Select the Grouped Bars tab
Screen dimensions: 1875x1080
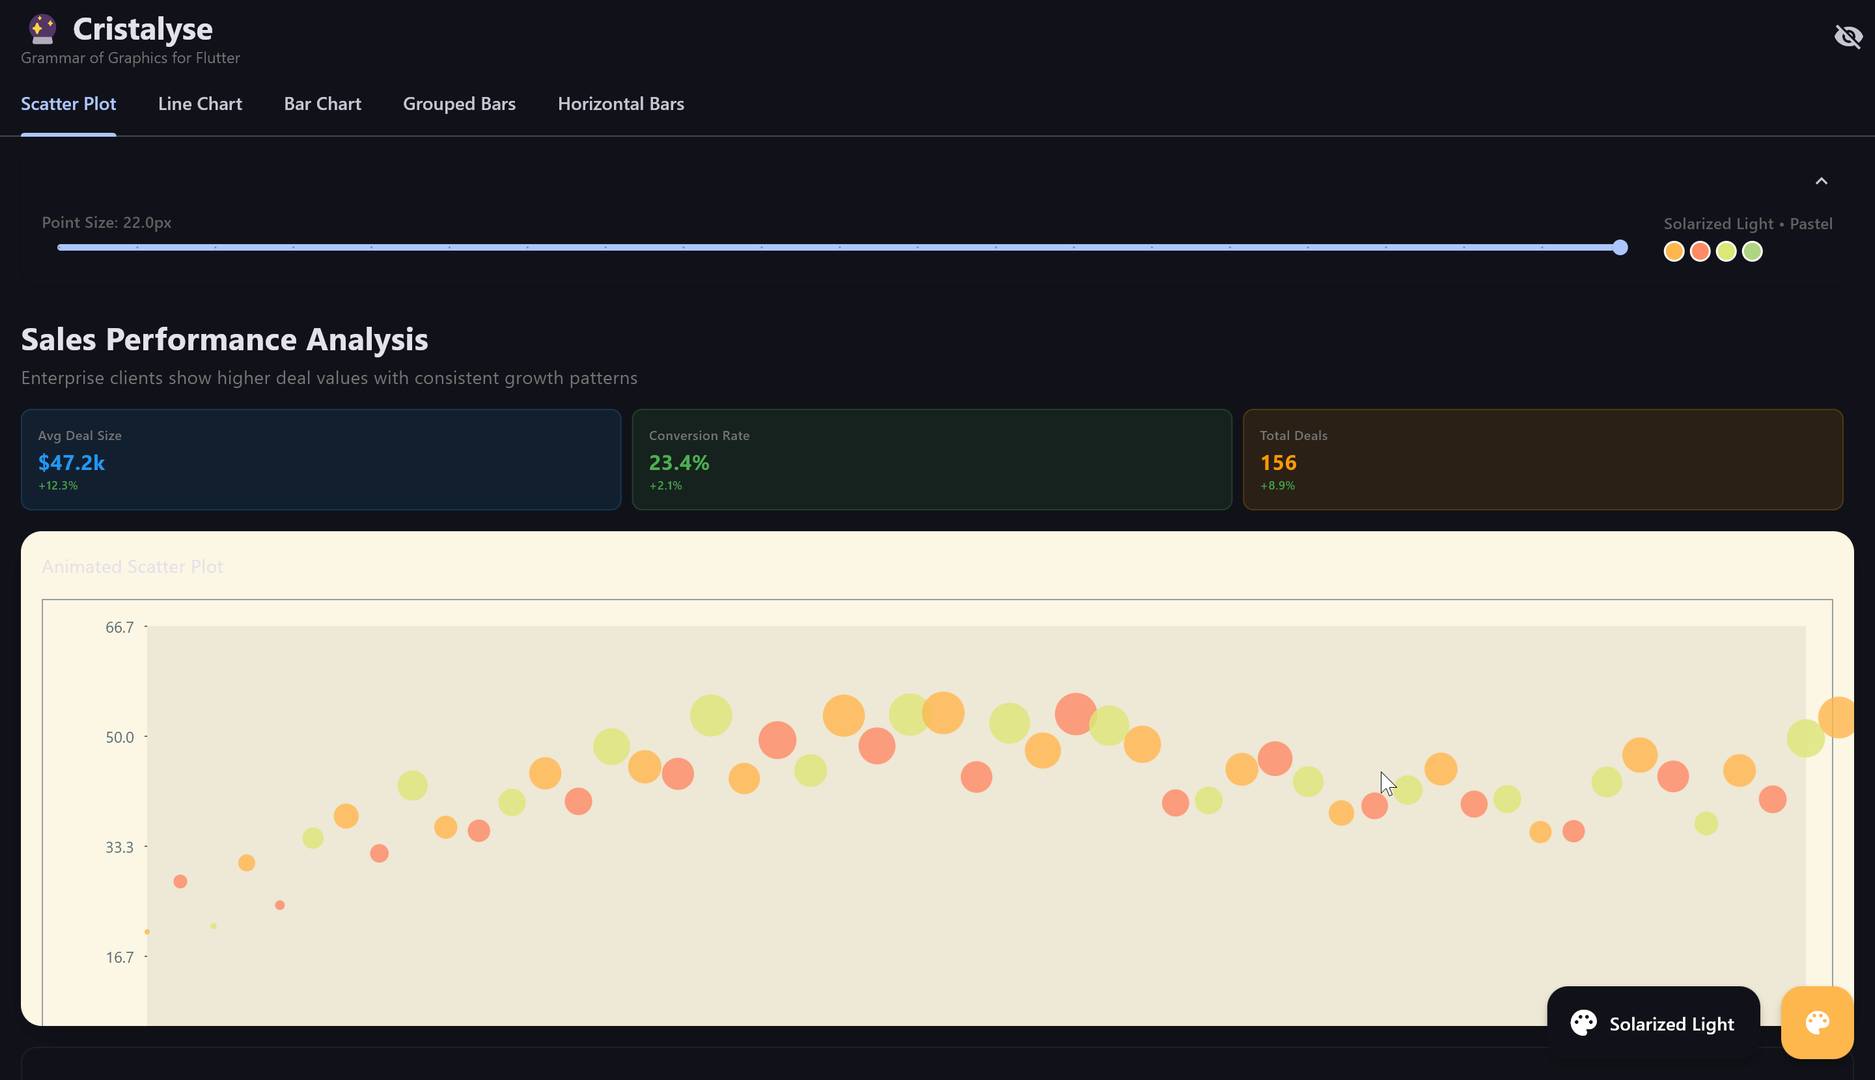(x=459, y=104)
